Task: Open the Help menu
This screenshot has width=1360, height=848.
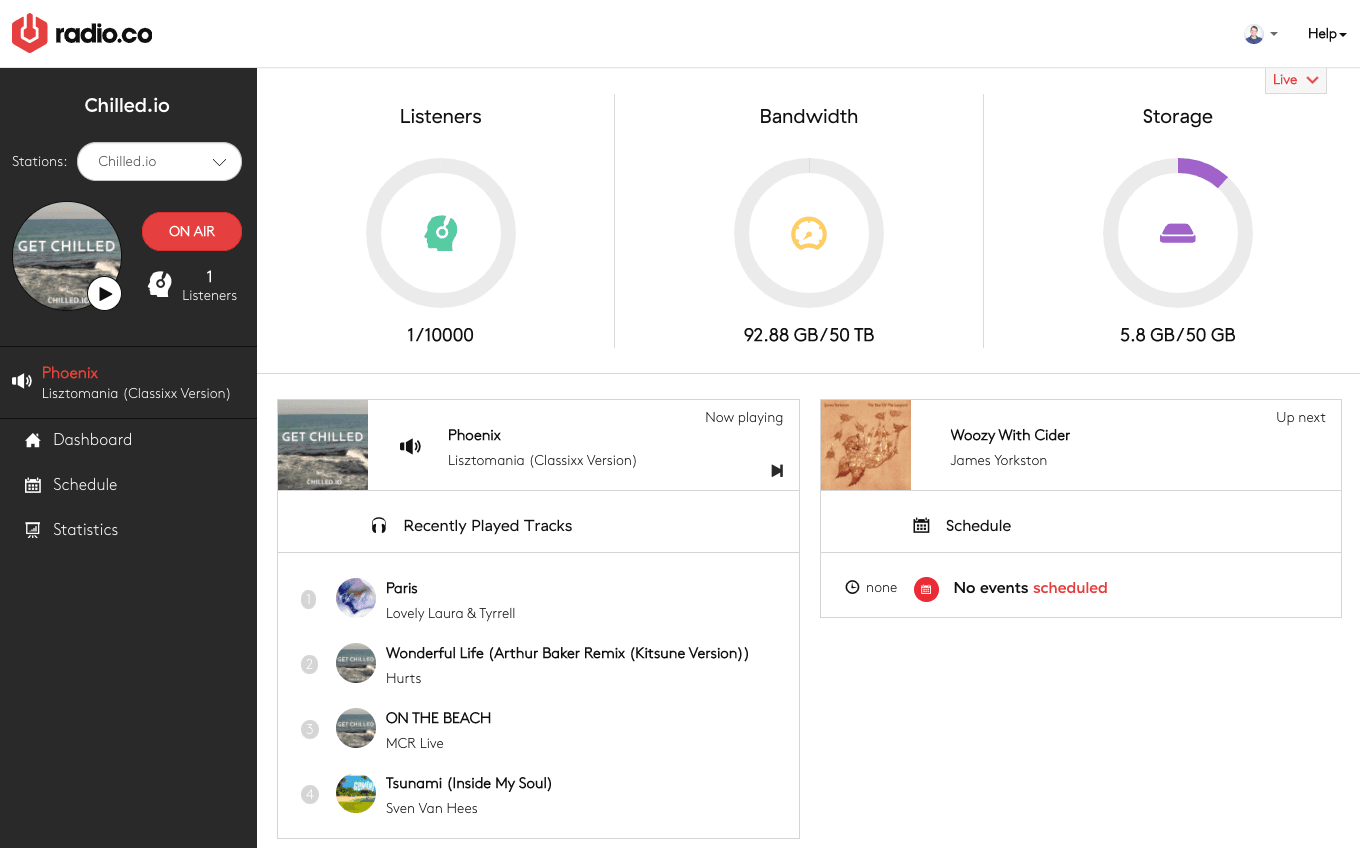Action: (1326, 33)
